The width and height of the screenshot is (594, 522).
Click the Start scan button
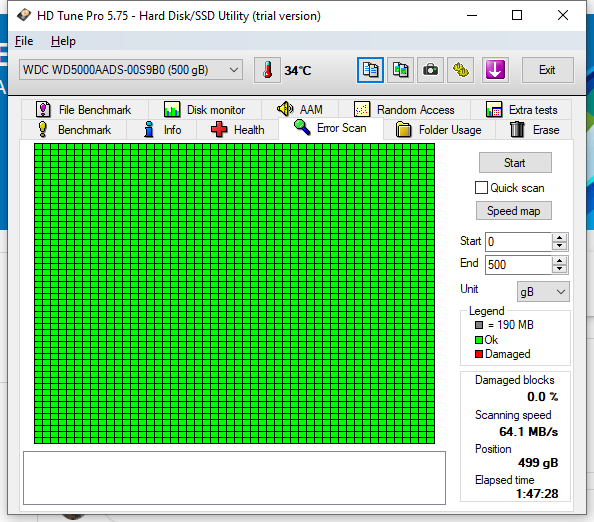[515, 163]
